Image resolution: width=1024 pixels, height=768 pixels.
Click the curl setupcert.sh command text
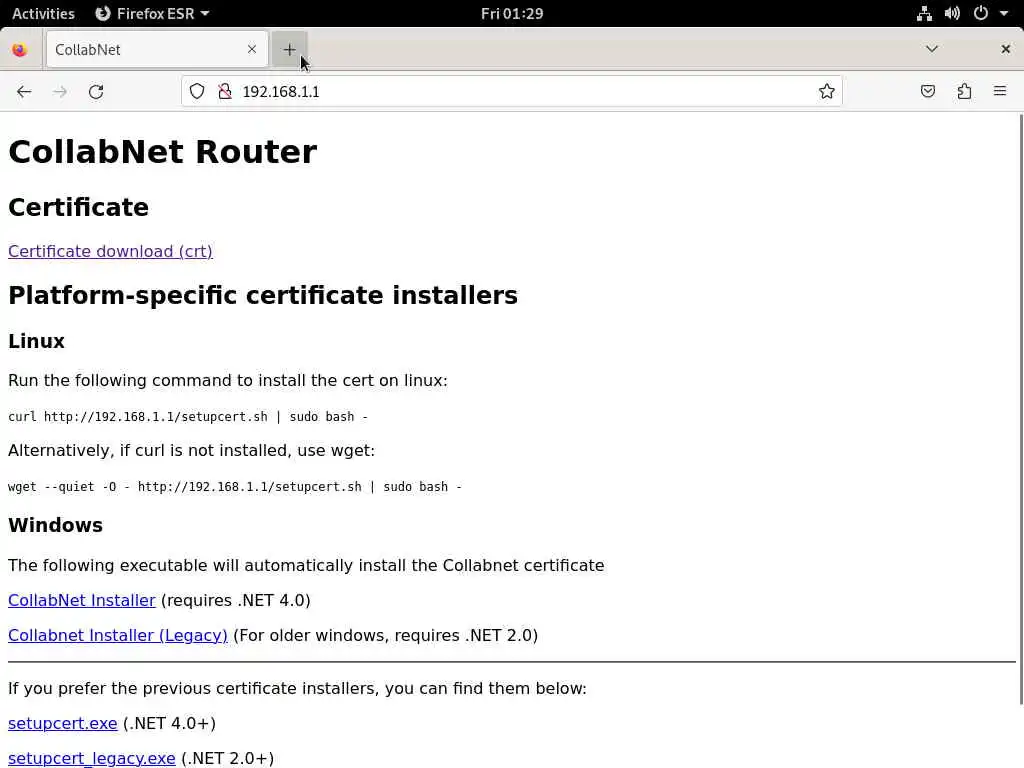pos(188,417)
